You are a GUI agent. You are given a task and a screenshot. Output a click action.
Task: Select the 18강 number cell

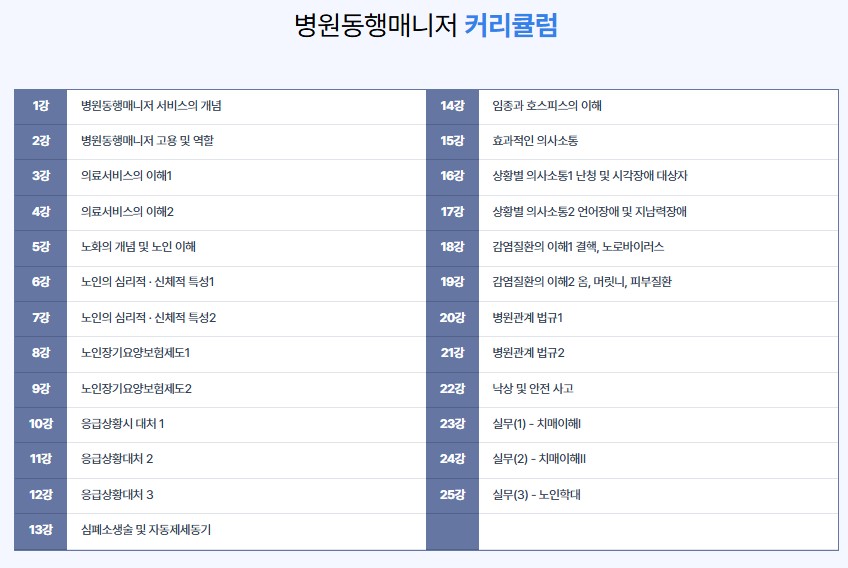452,247
